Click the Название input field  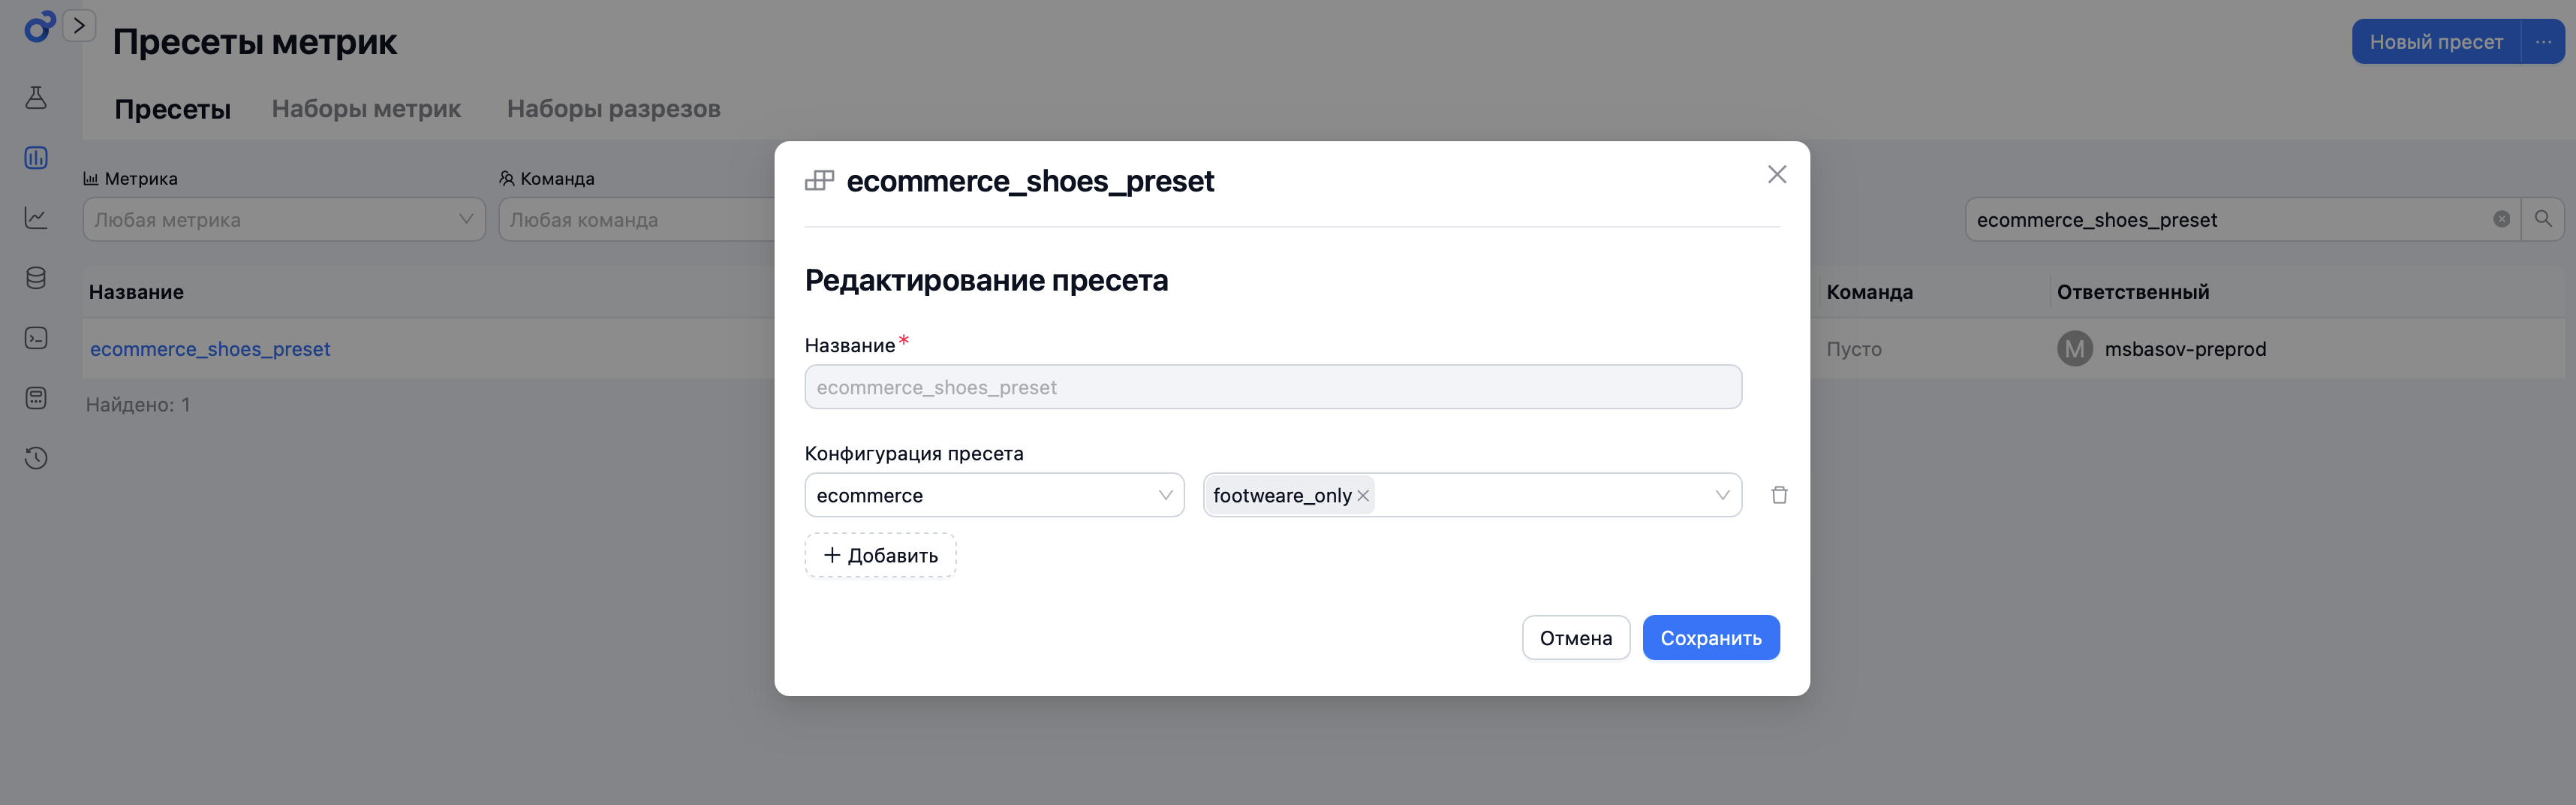[1273, 387]
